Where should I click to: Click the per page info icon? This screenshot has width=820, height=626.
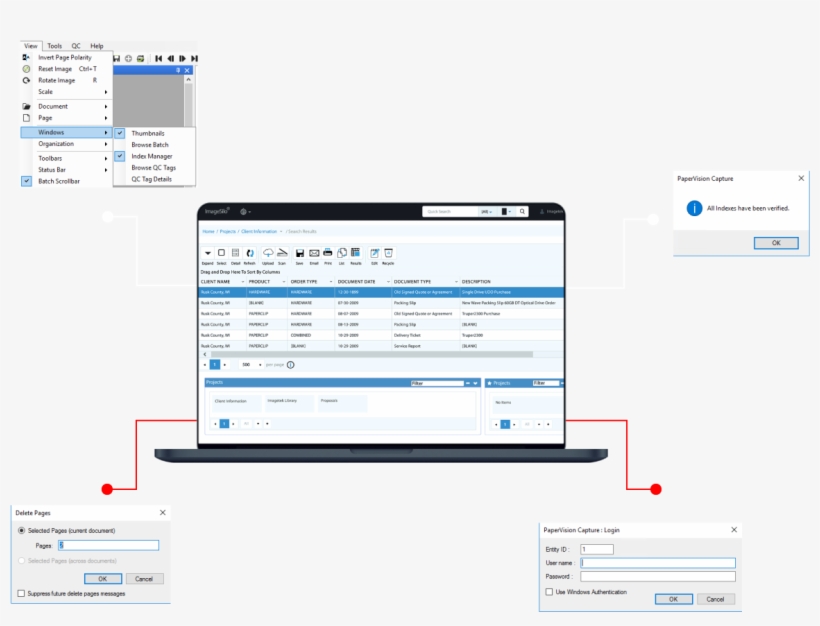(291, 365)
